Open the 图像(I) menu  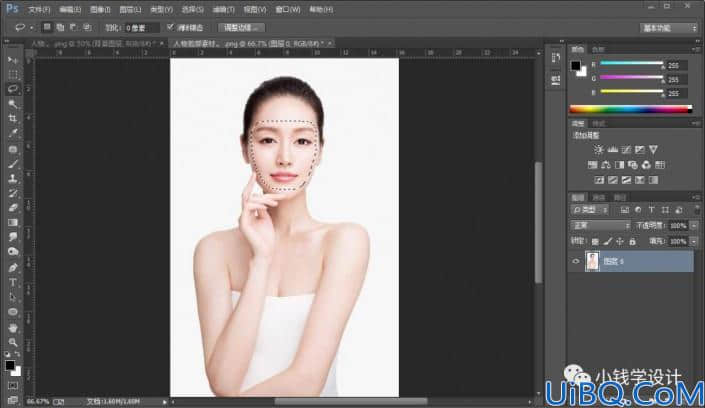coord(100,9)
